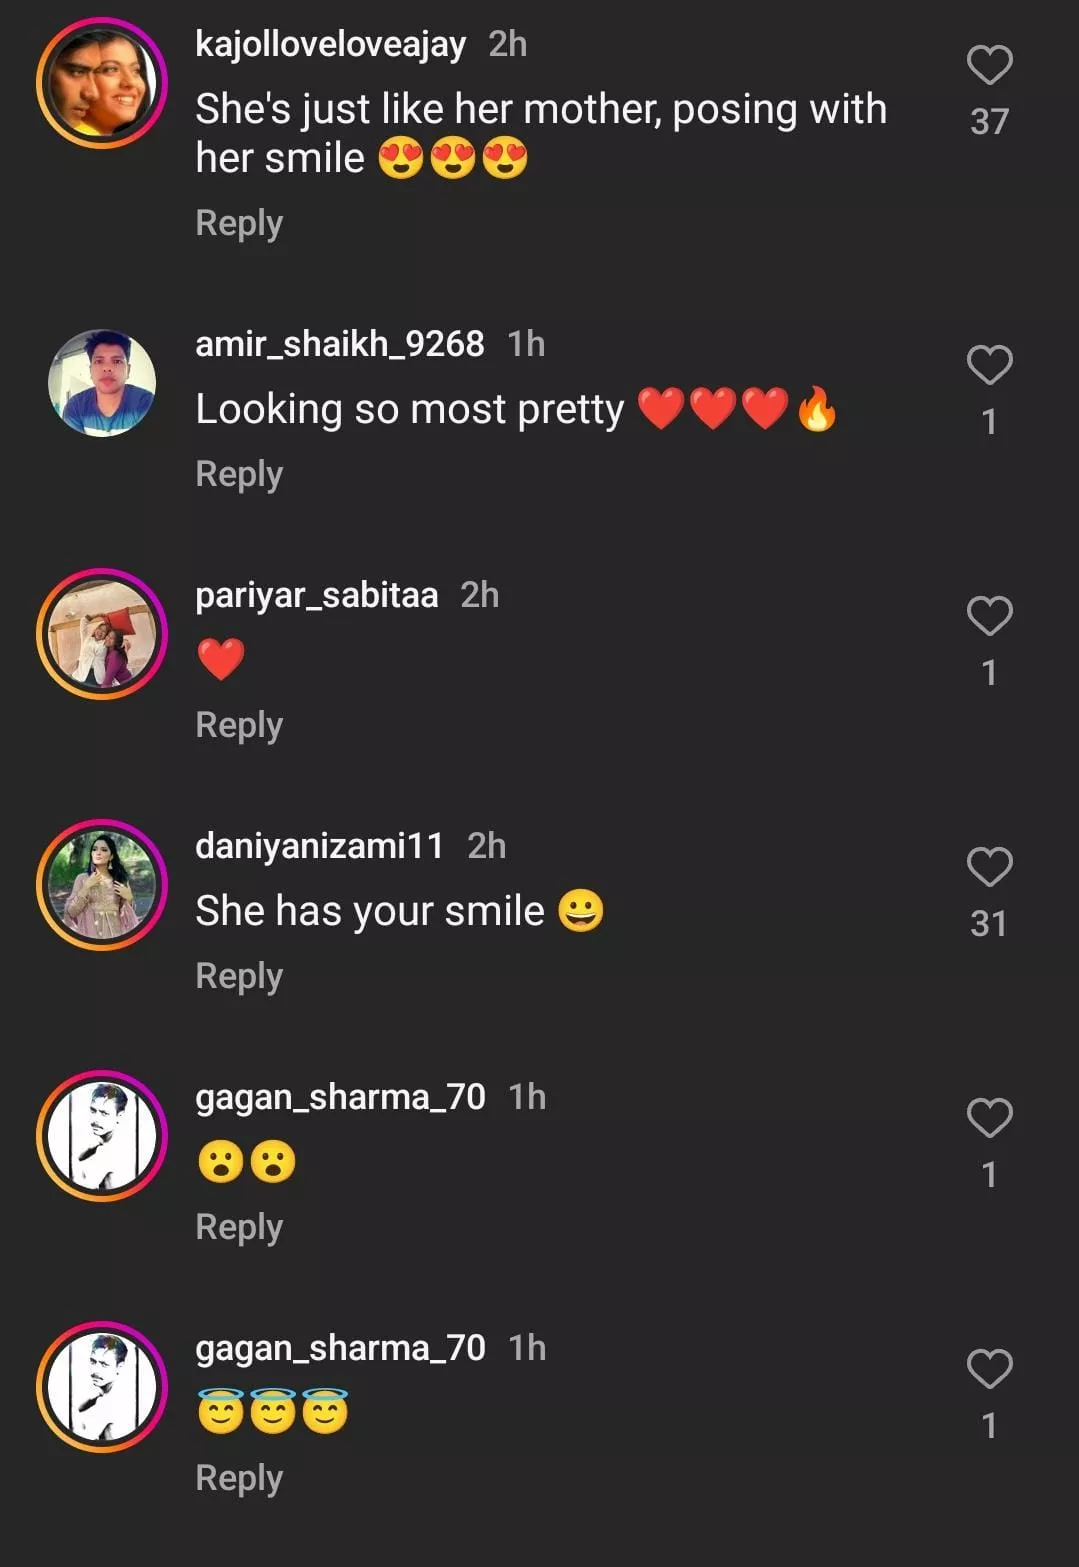
Task: Like gagan_sharma_70's halo emoji comment
Action: coord(989,1370)
